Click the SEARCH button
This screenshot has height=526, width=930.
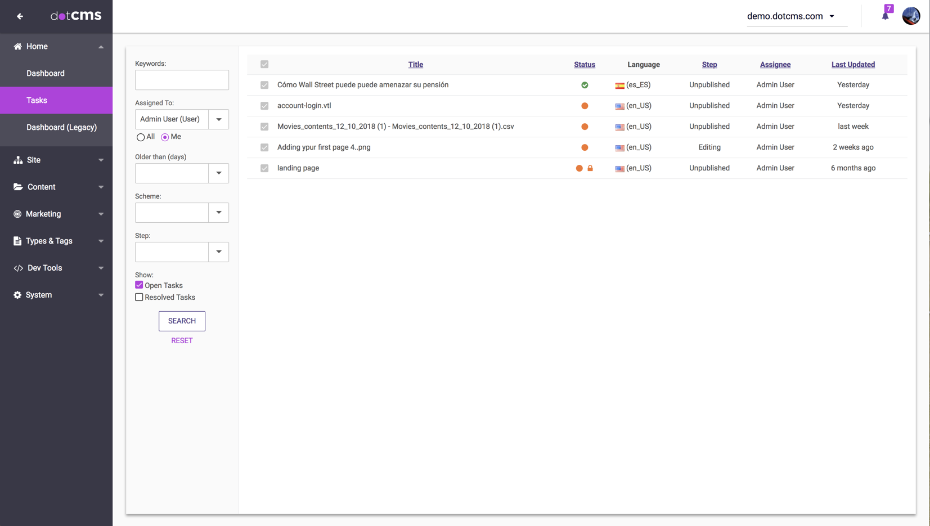tap(182, 321)
